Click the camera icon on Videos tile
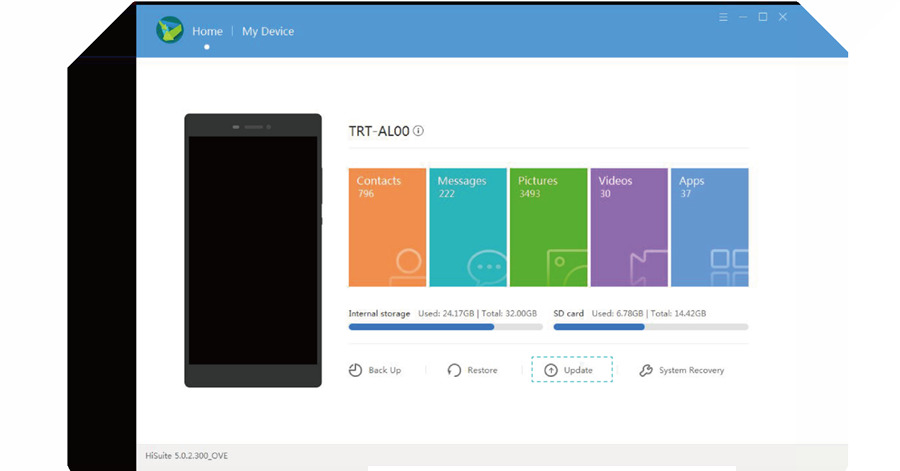 click(x=649, y=267)
